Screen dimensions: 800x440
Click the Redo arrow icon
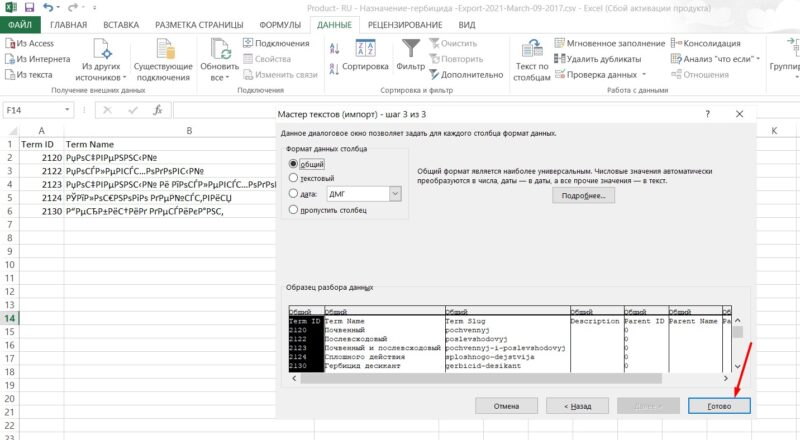(x=73, y=7)
